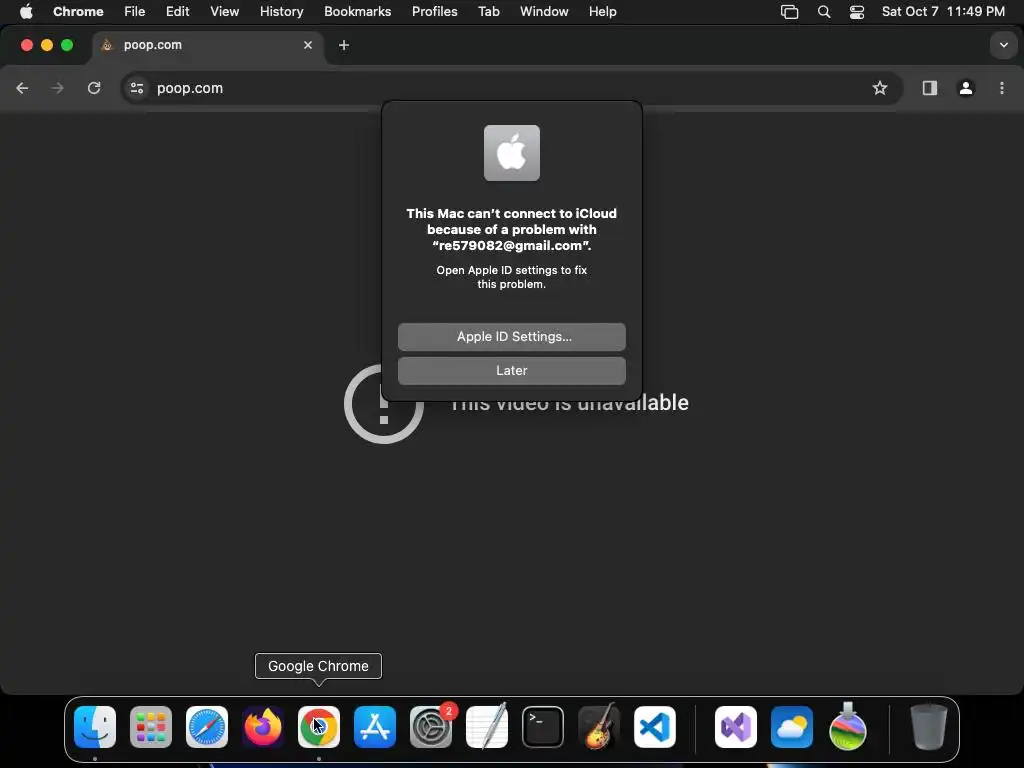The width and height of the screenshot is (1024, 768).
Task: Bookmark this page with star icon
Action: click(x=880, y=88)
